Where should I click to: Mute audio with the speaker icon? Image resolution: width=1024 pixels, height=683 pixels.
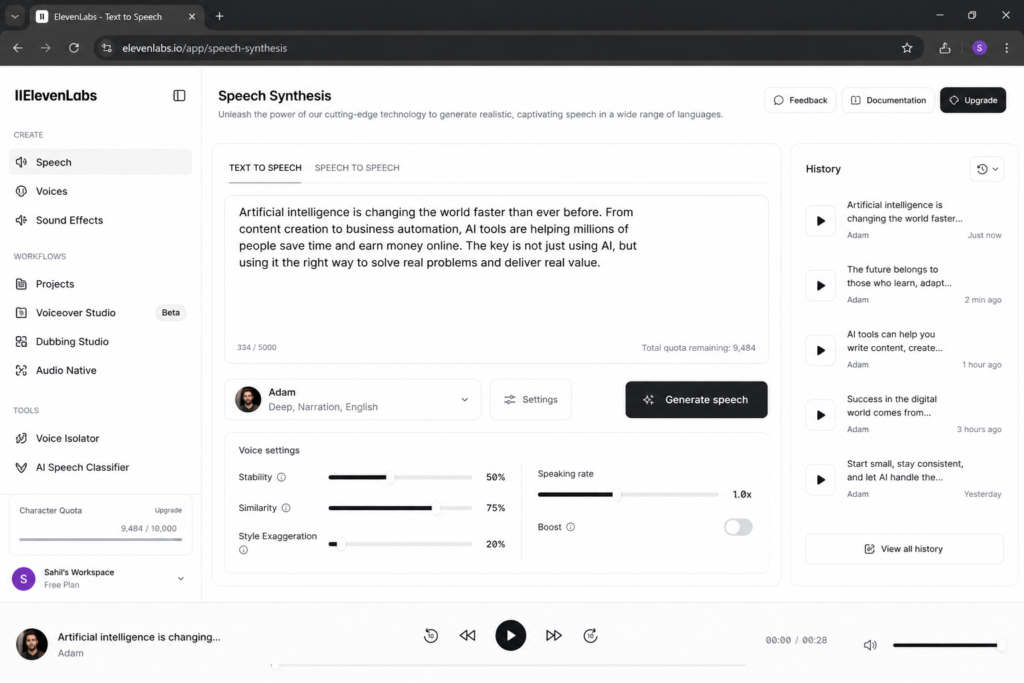[x=870, y=645]
